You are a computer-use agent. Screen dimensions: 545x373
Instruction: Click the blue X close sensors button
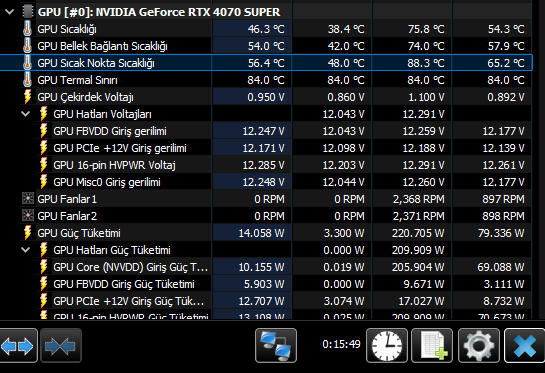[x=524, y=346]
